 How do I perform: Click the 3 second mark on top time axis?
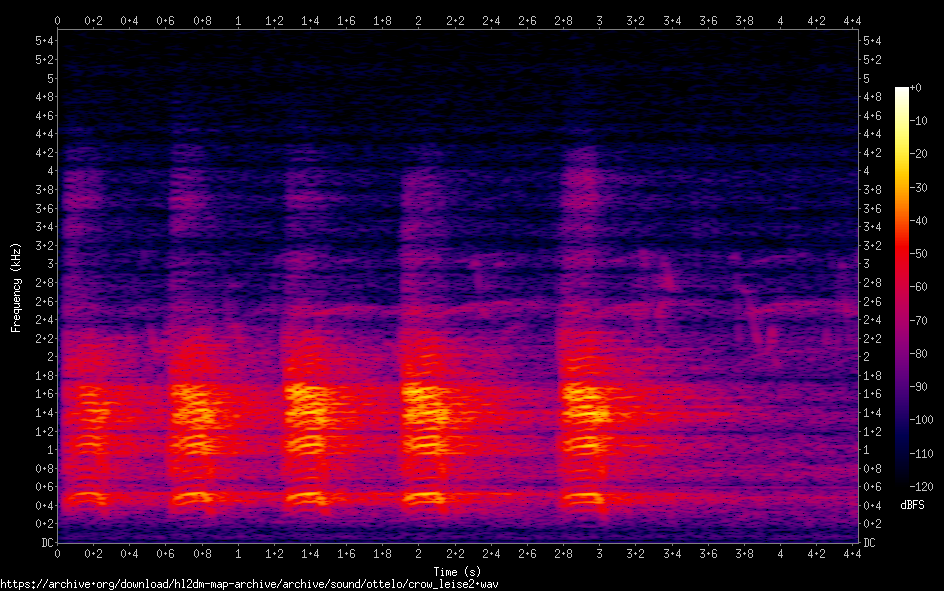coord(599,20)
